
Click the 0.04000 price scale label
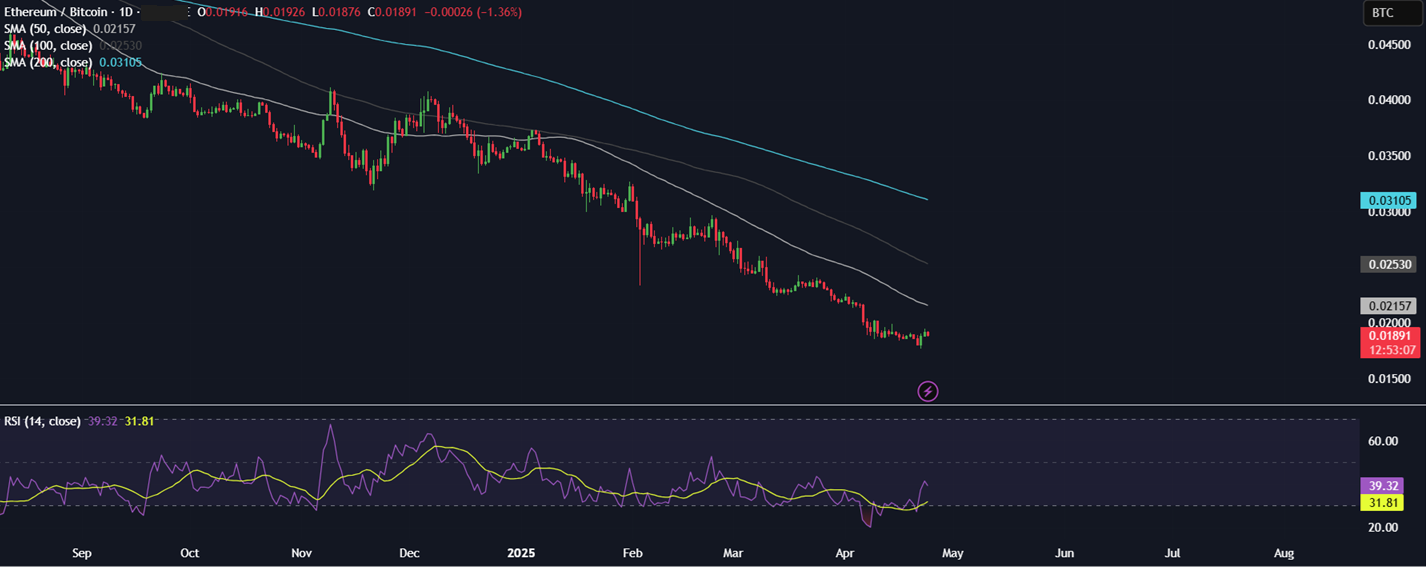1389,100
